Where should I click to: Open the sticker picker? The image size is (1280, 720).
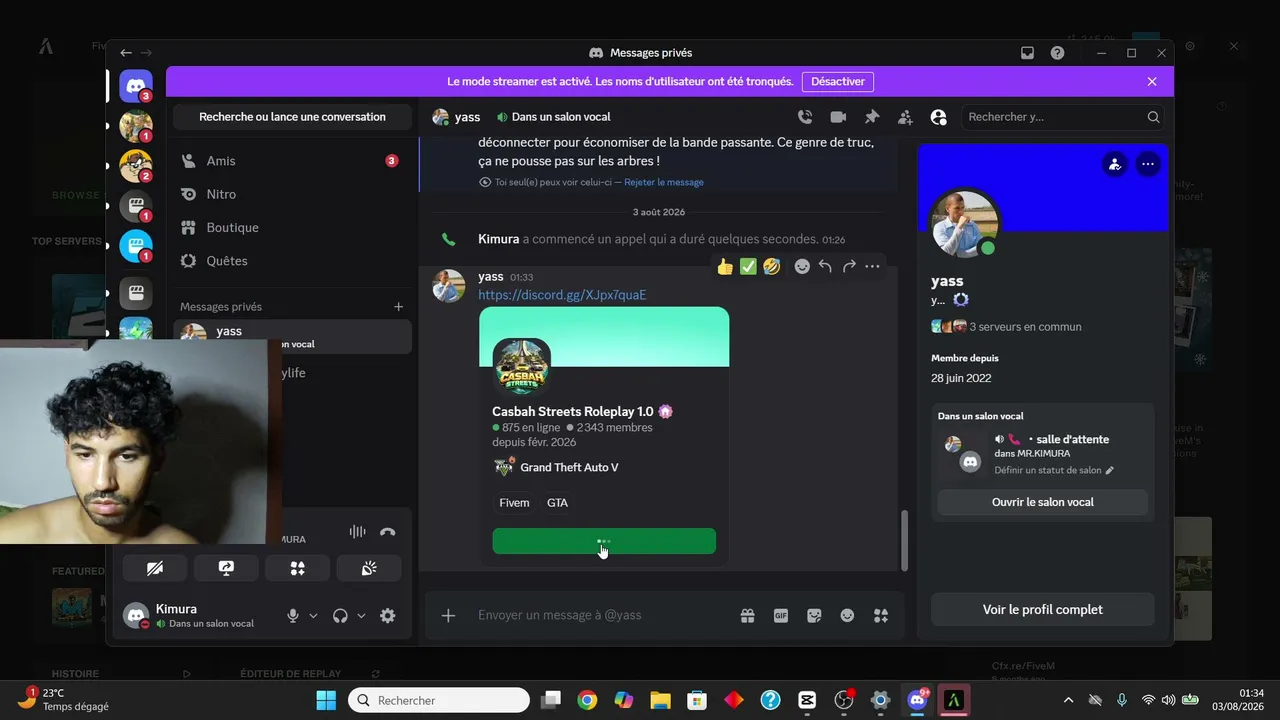tap(814, 616)
